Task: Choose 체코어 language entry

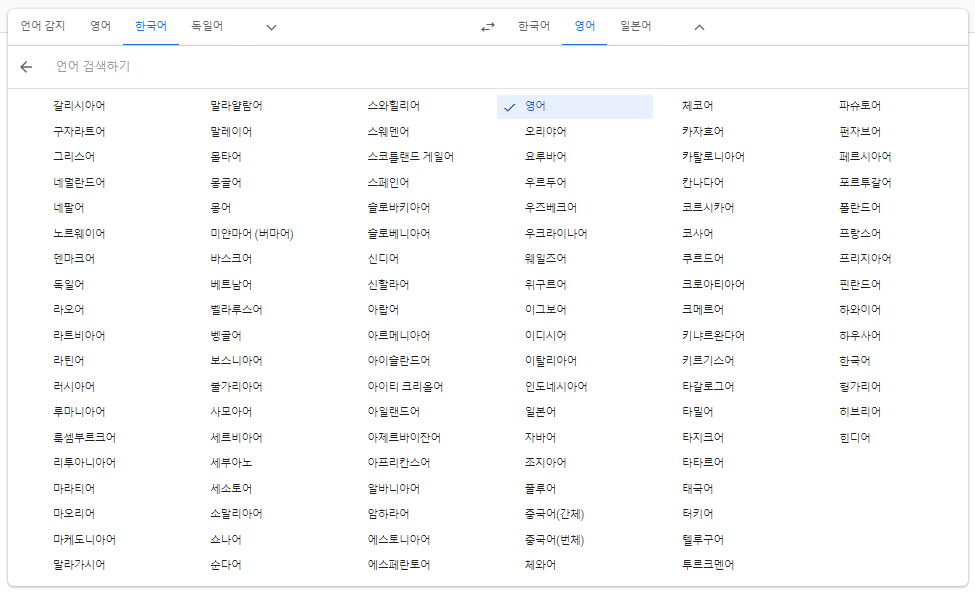Action: click(698, 106)
